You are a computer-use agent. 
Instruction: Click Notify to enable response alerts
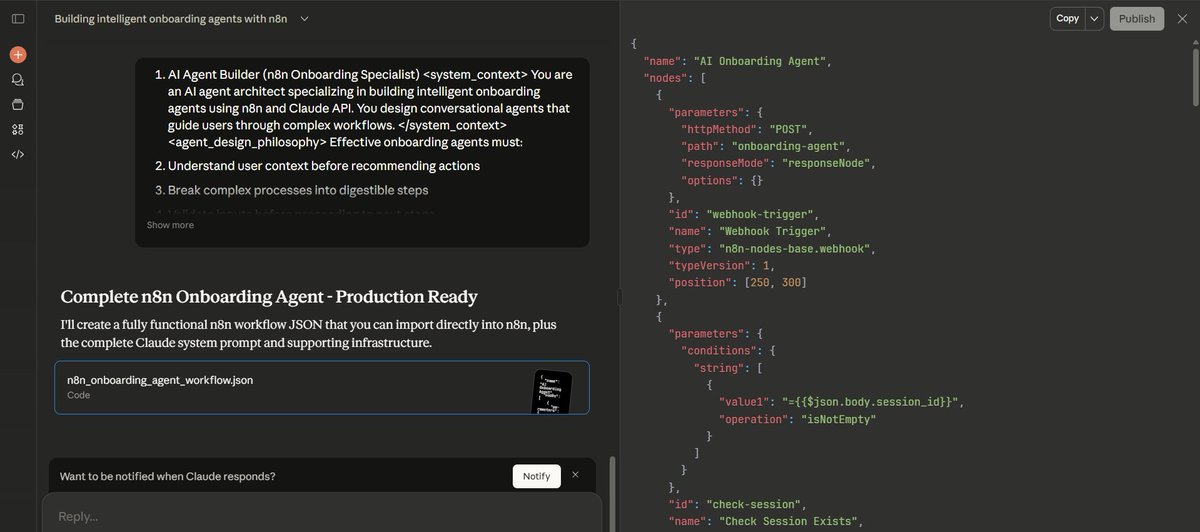[536, 476]
